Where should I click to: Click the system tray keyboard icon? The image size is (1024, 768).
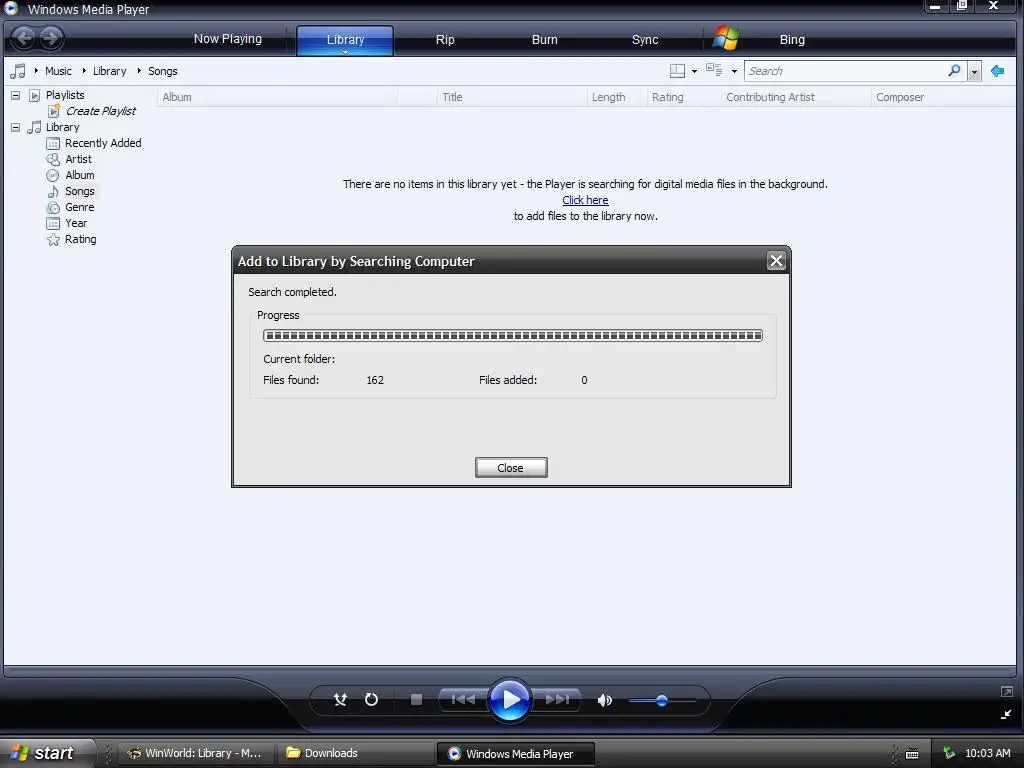(912, 754)
